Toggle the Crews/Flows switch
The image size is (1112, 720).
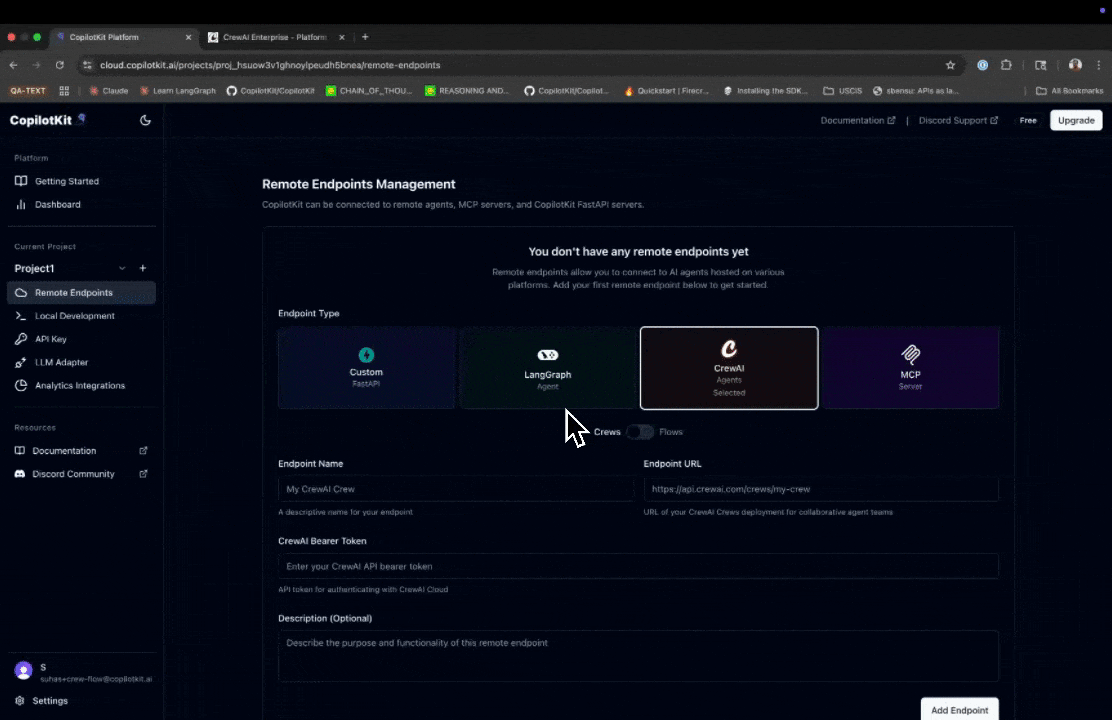[x=640, y=432]
